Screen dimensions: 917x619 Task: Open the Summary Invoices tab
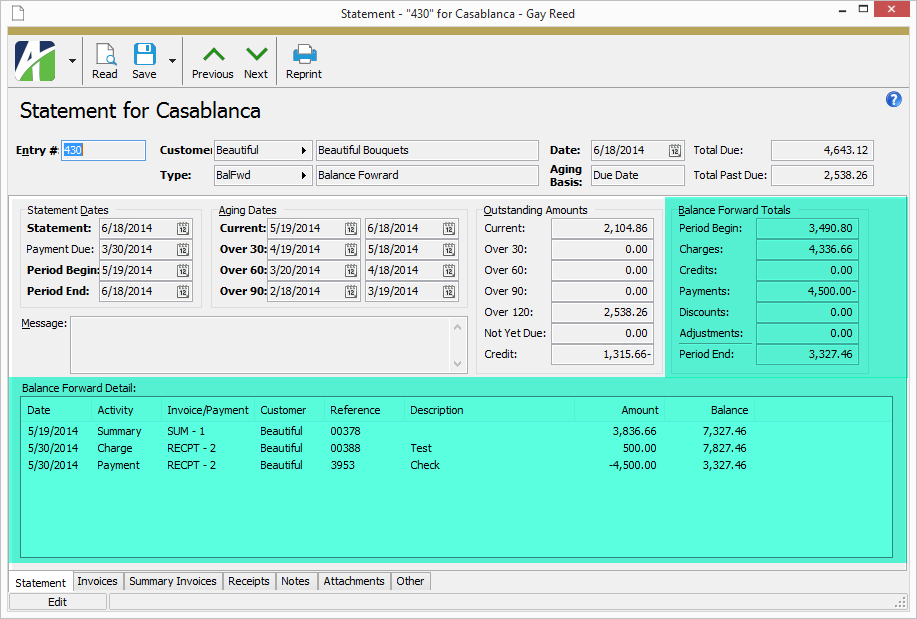(x=173, y=581)
